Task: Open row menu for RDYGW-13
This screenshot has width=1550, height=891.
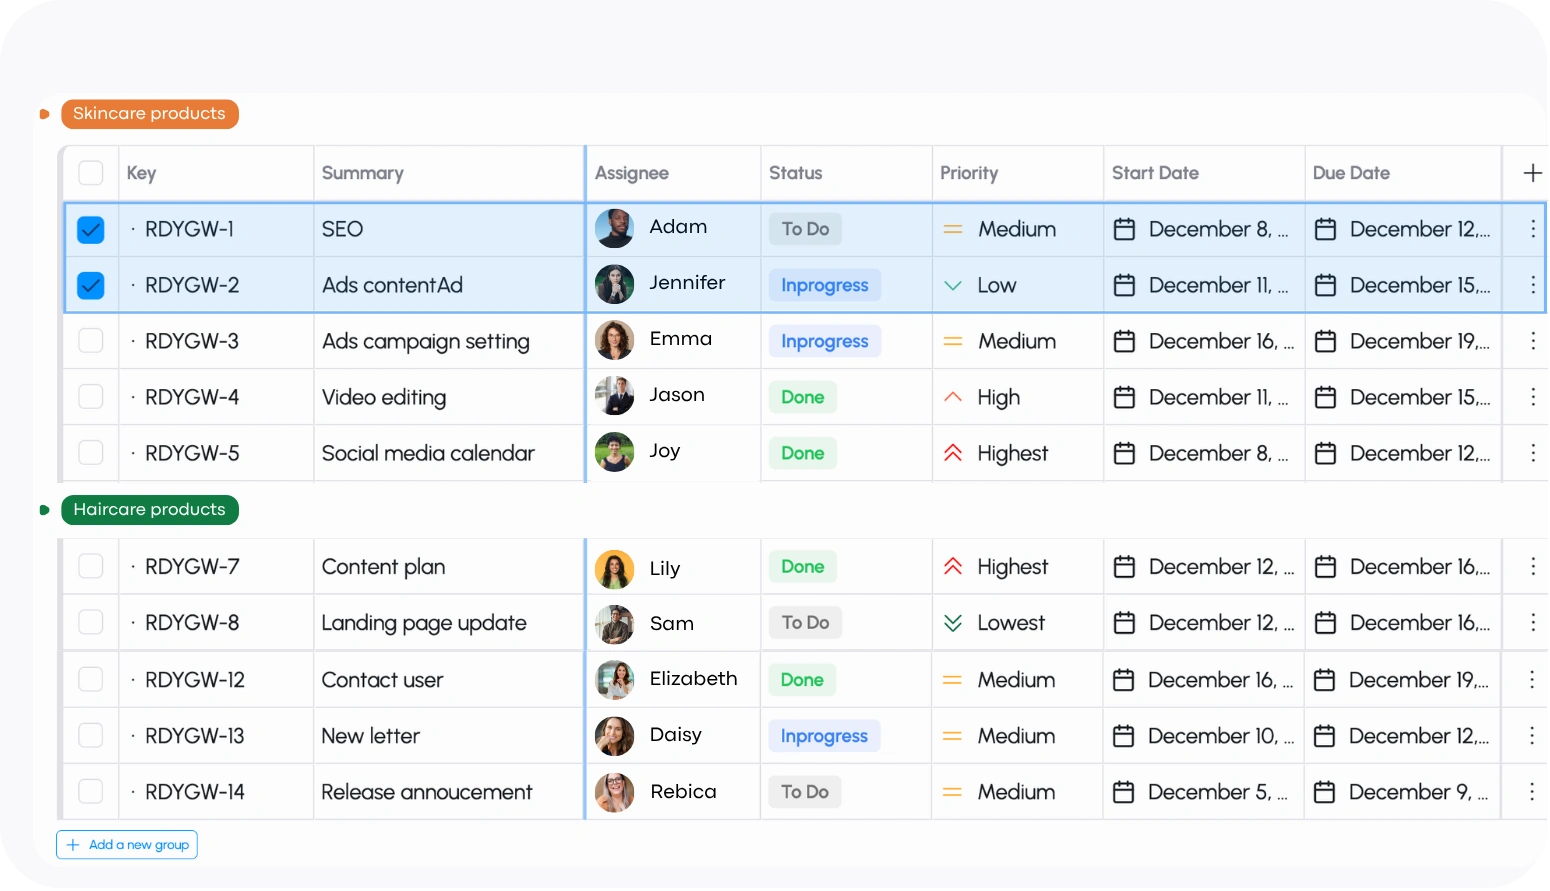Action: (1531, 736)
